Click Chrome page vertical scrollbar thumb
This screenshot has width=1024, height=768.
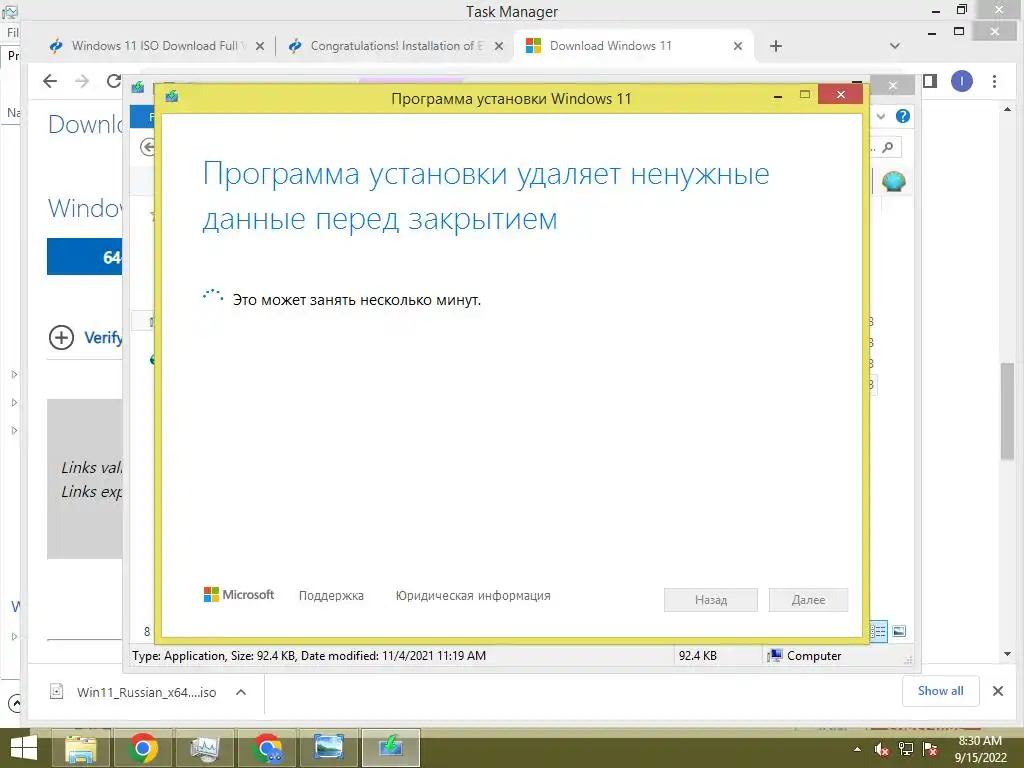pos(1007,411)
